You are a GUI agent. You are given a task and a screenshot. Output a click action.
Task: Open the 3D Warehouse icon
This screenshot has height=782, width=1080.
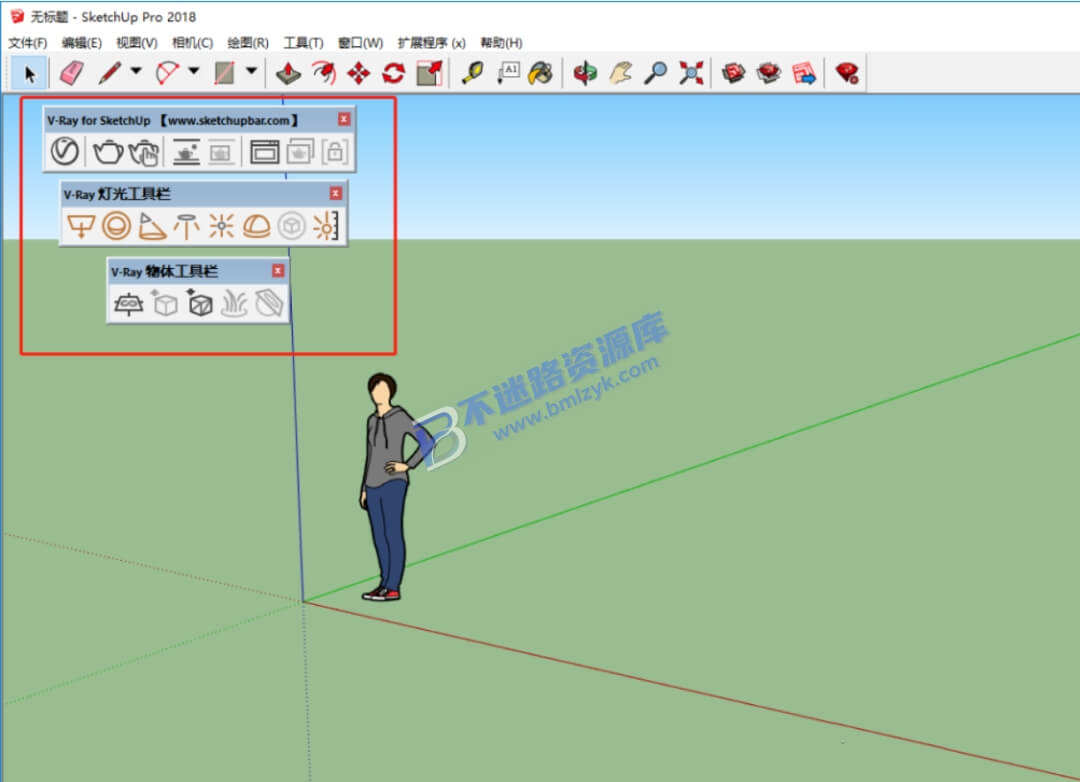(x=734, y=73)
